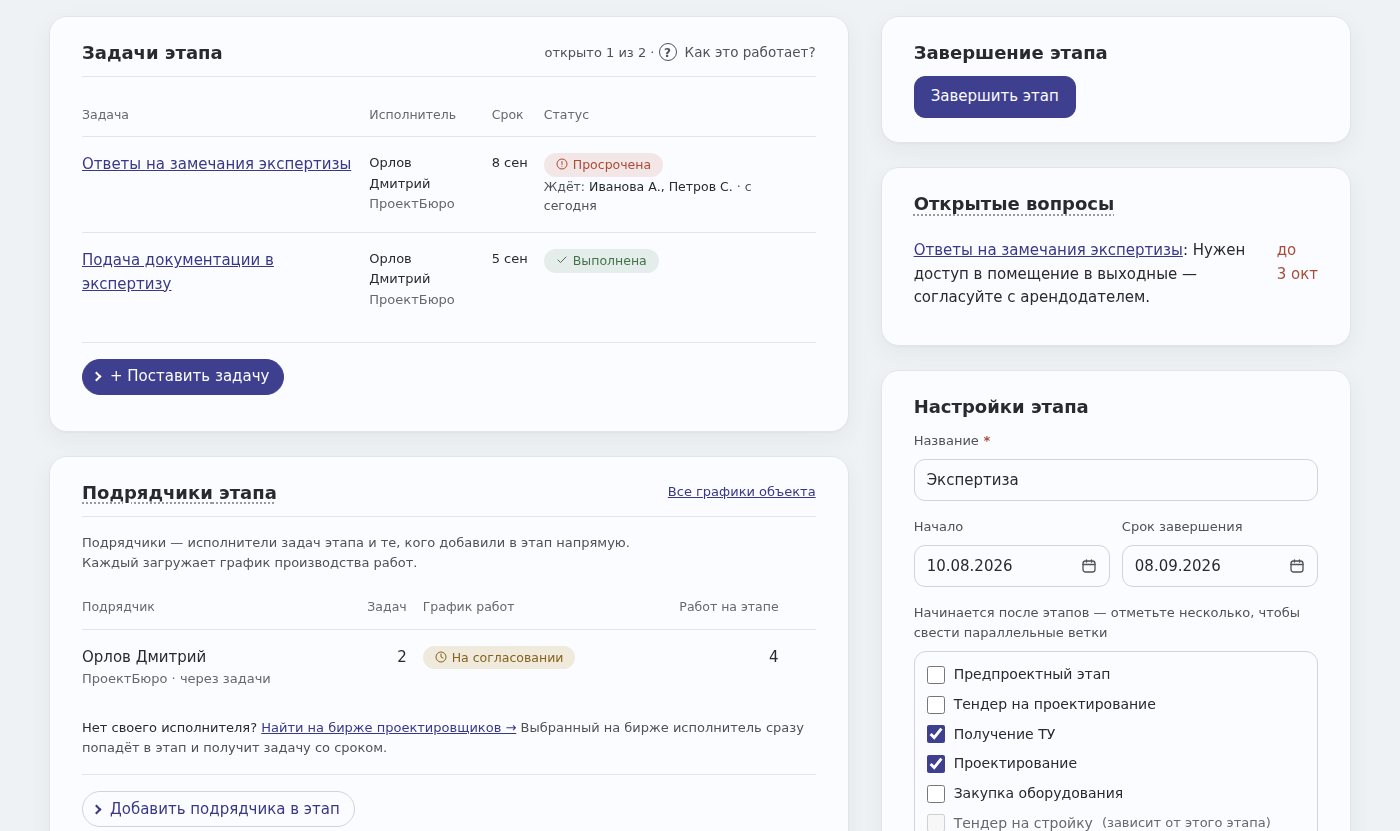Click the Исполнитель column header
The width and height of the screenshot is (1400, 831).
[412, 115]
